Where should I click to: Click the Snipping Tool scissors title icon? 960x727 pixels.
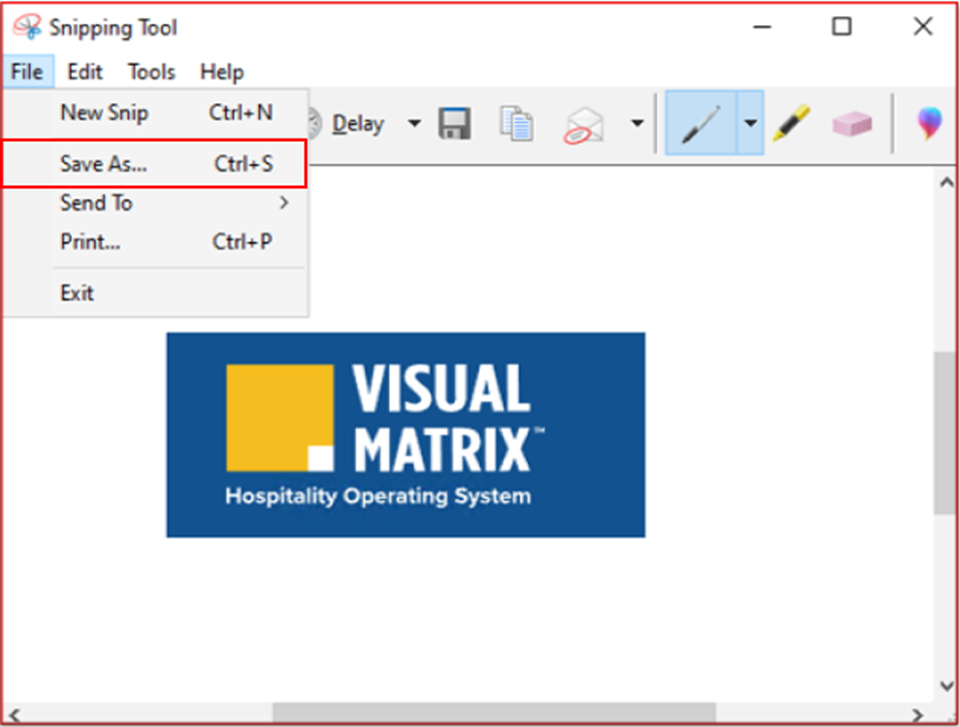(x=27, y=27)
